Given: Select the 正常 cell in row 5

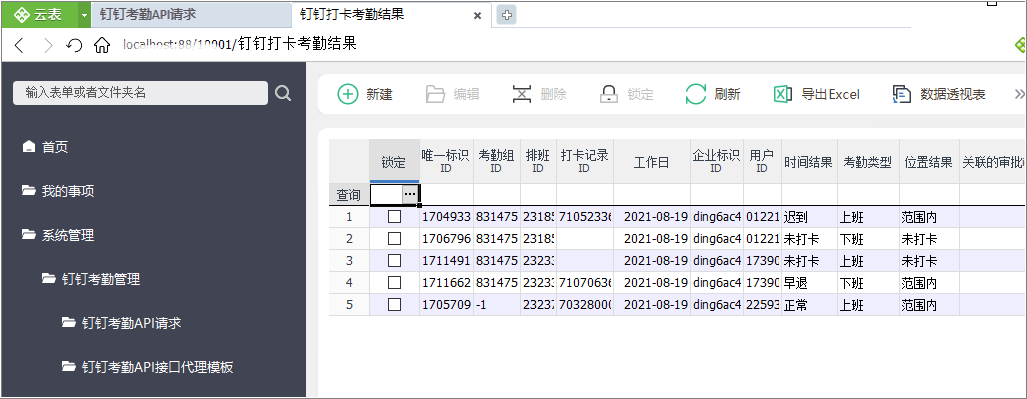Looking at the screenshot, I should pos(809,305).
